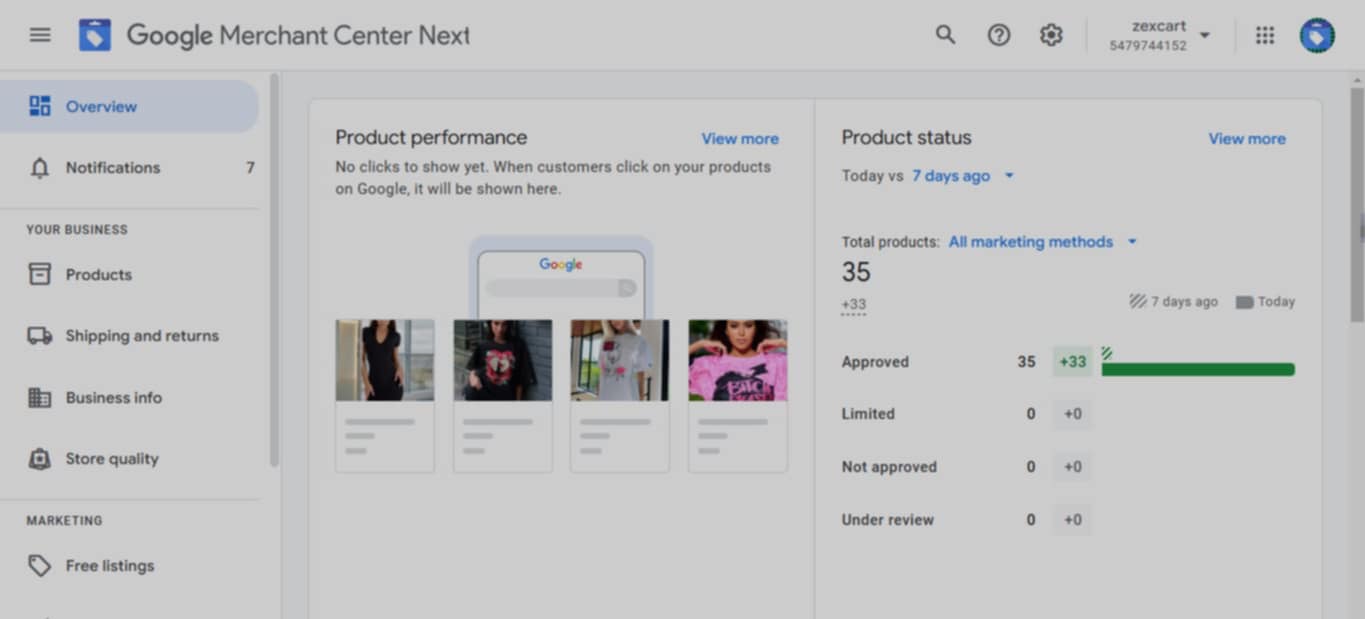Click the Google Merchant Center Next title
1365x619 pixels.
[298, 35]
